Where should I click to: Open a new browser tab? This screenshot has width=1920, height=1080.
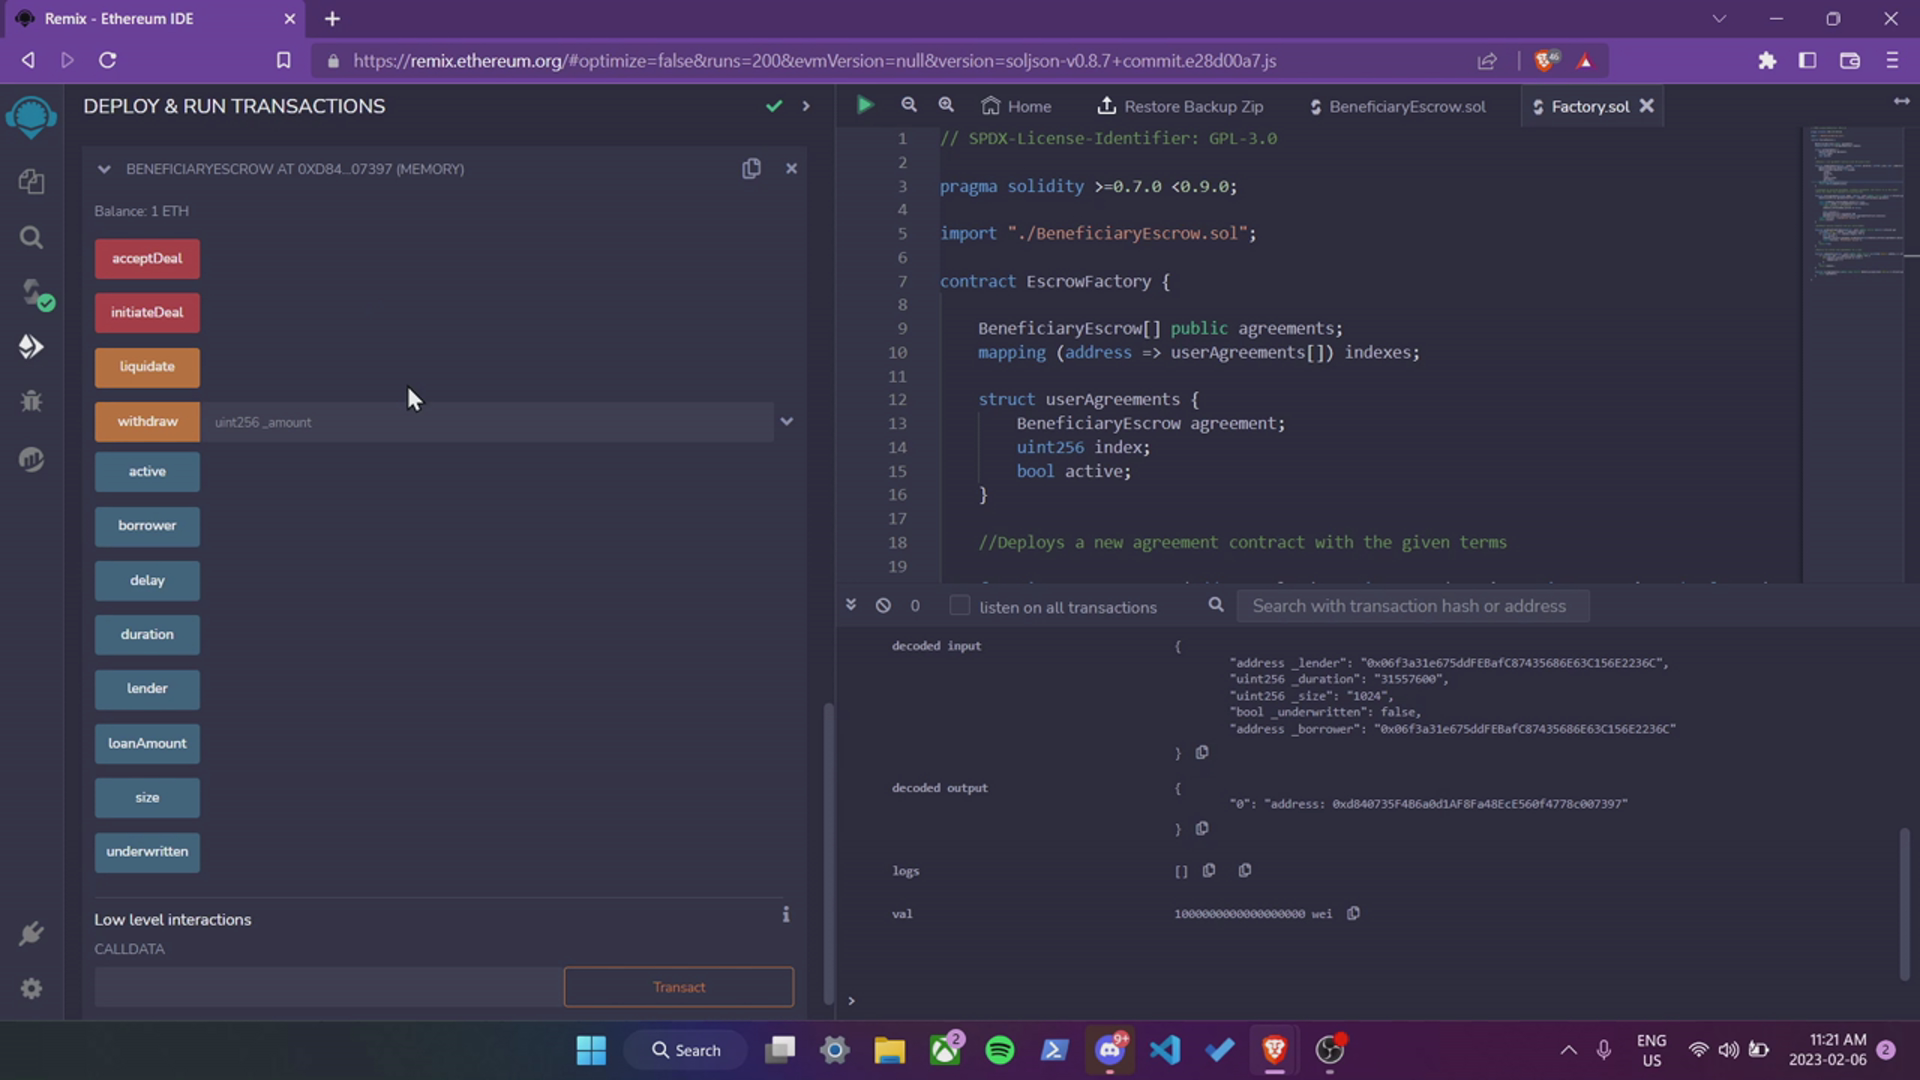[x=332, y=18]
